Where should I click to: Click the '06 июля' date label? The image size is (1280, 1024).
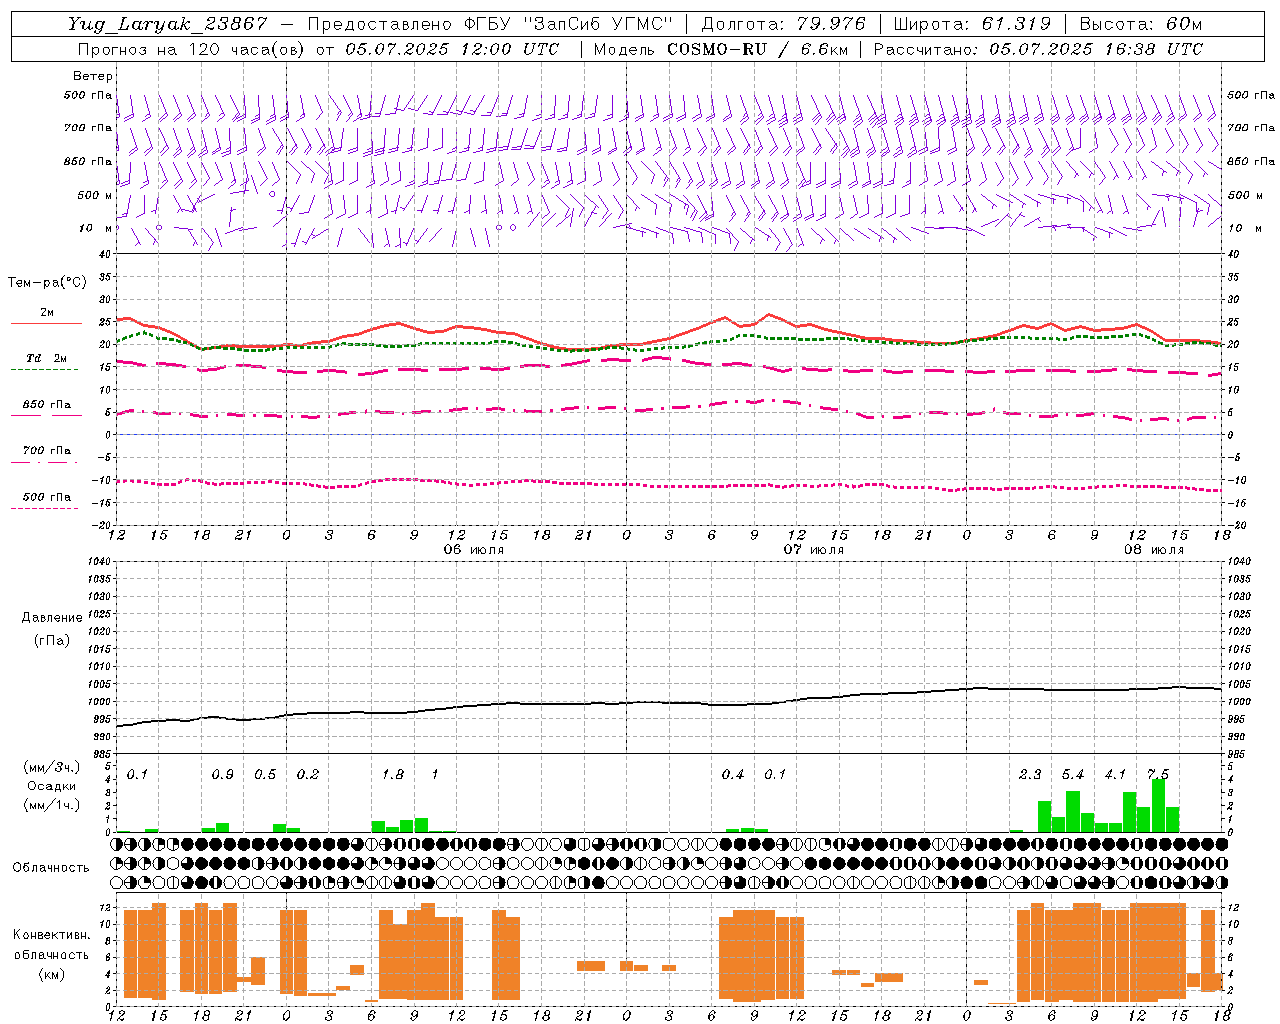tap(474, 550)
